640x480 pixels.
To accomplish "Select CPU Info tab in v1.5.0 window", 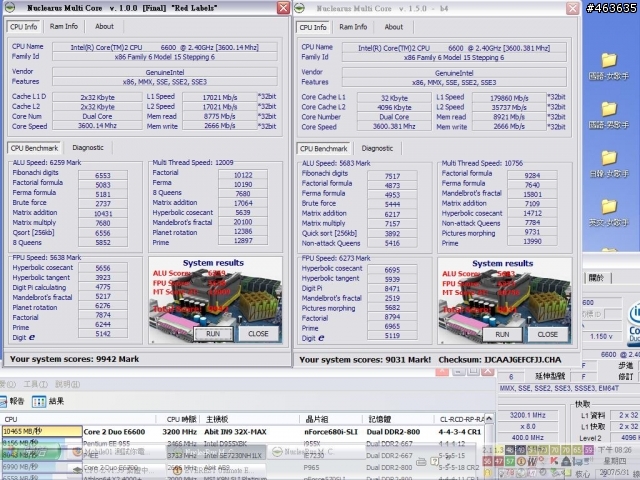I will [x=313, y=28].
